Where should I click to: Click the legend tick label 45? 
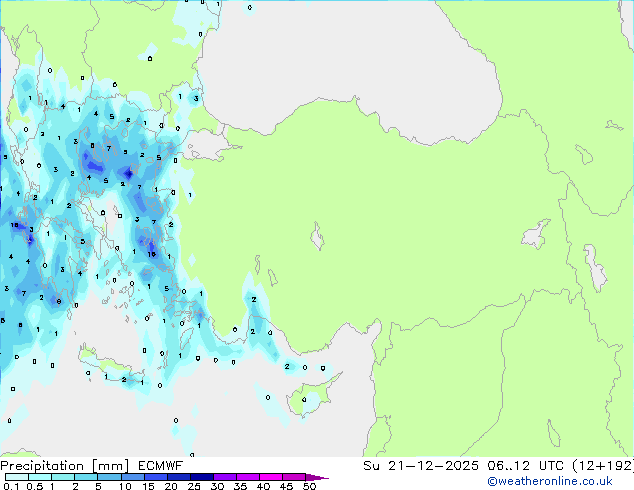[x=286, y=486]
